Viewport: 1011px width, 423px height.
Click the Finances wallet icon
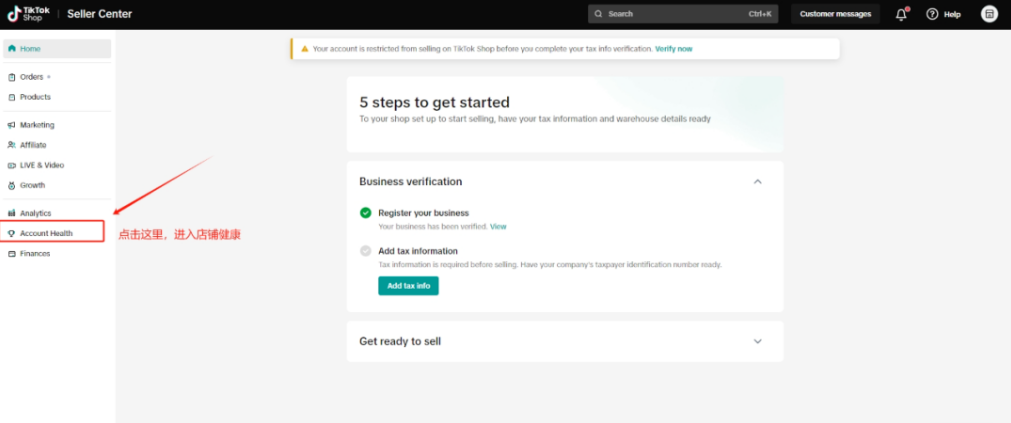(x=11, y=253)
